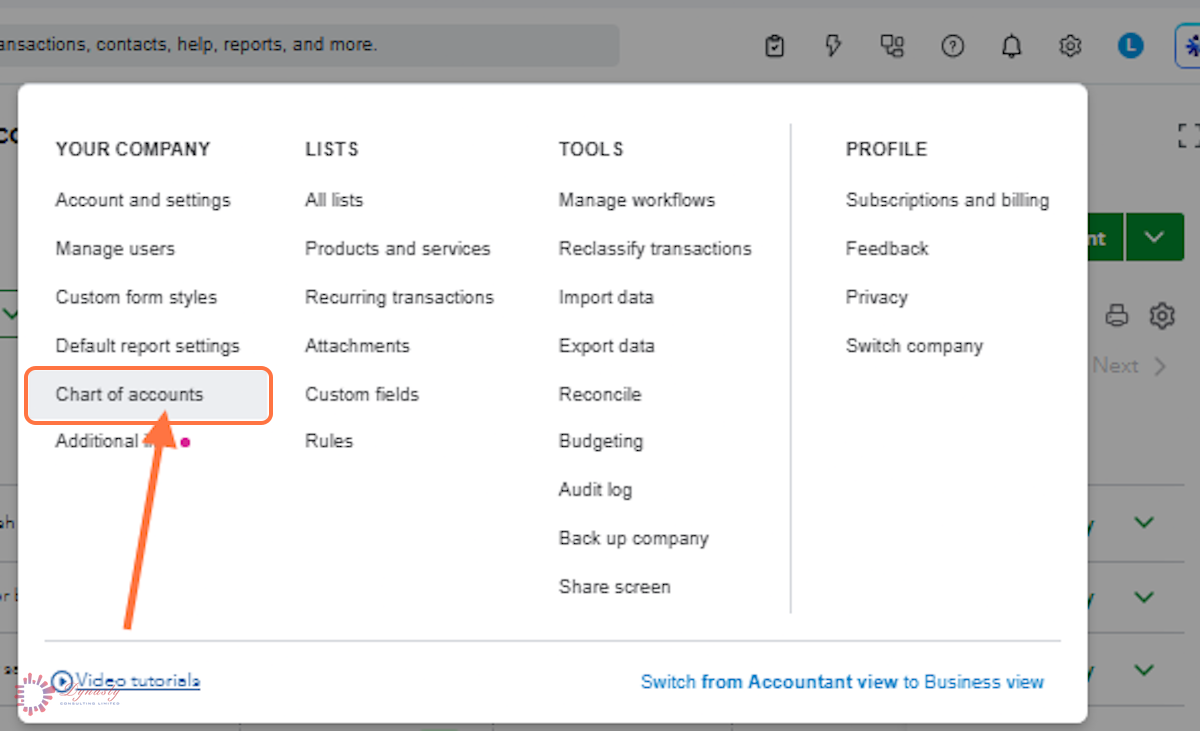Click the Next page chevron
The height and width of the screenshot is (731, 1200).
(x=1160, y=366)
